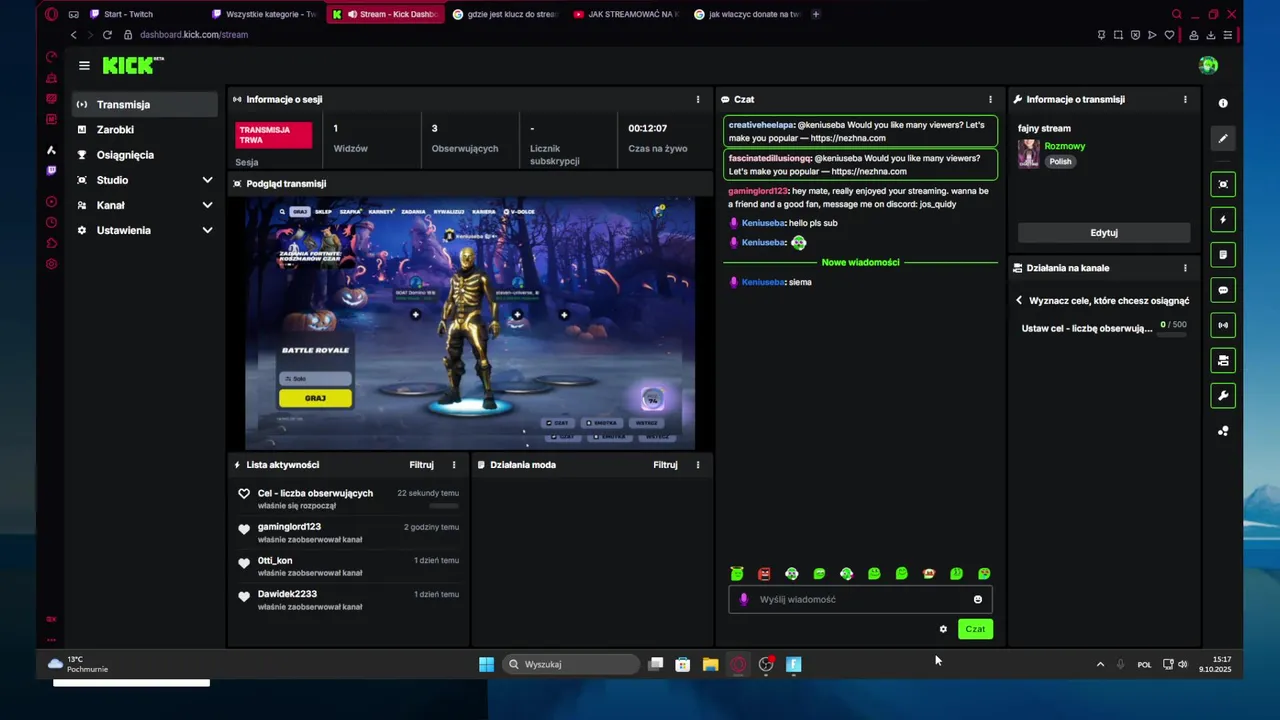
Task: Click the info icon in the right toolbar
Action: [x=1223, y=103]
